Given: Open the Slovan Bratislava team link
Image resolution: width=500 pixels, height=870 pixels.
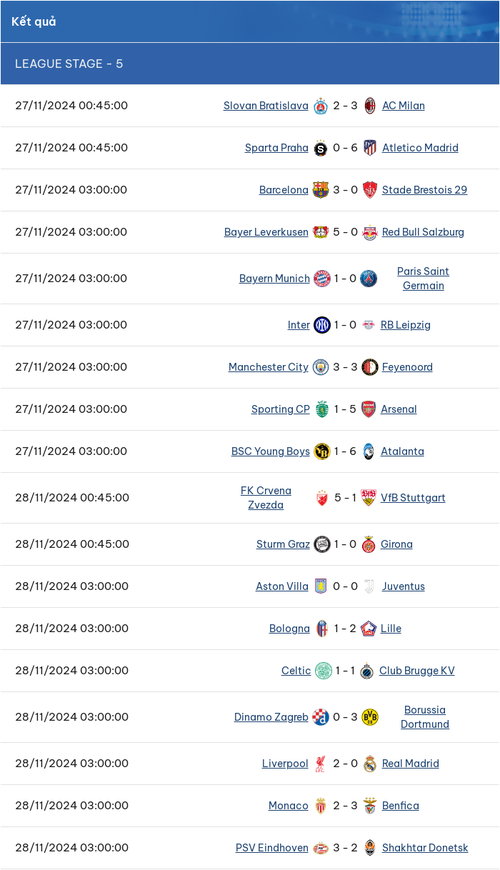Looking at the screenshot, I should point(266,105).
